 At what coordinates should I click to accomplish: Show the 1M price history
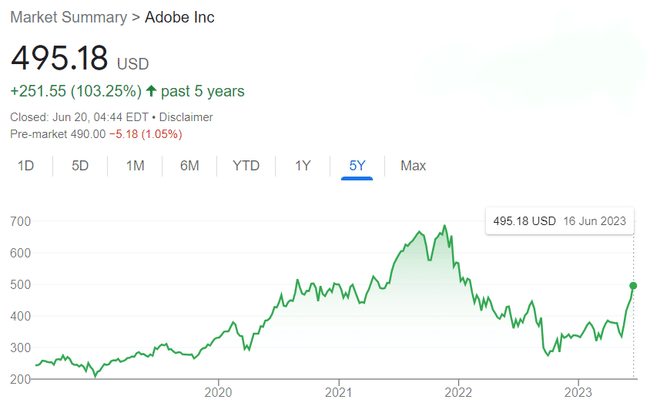pos(135,165)
